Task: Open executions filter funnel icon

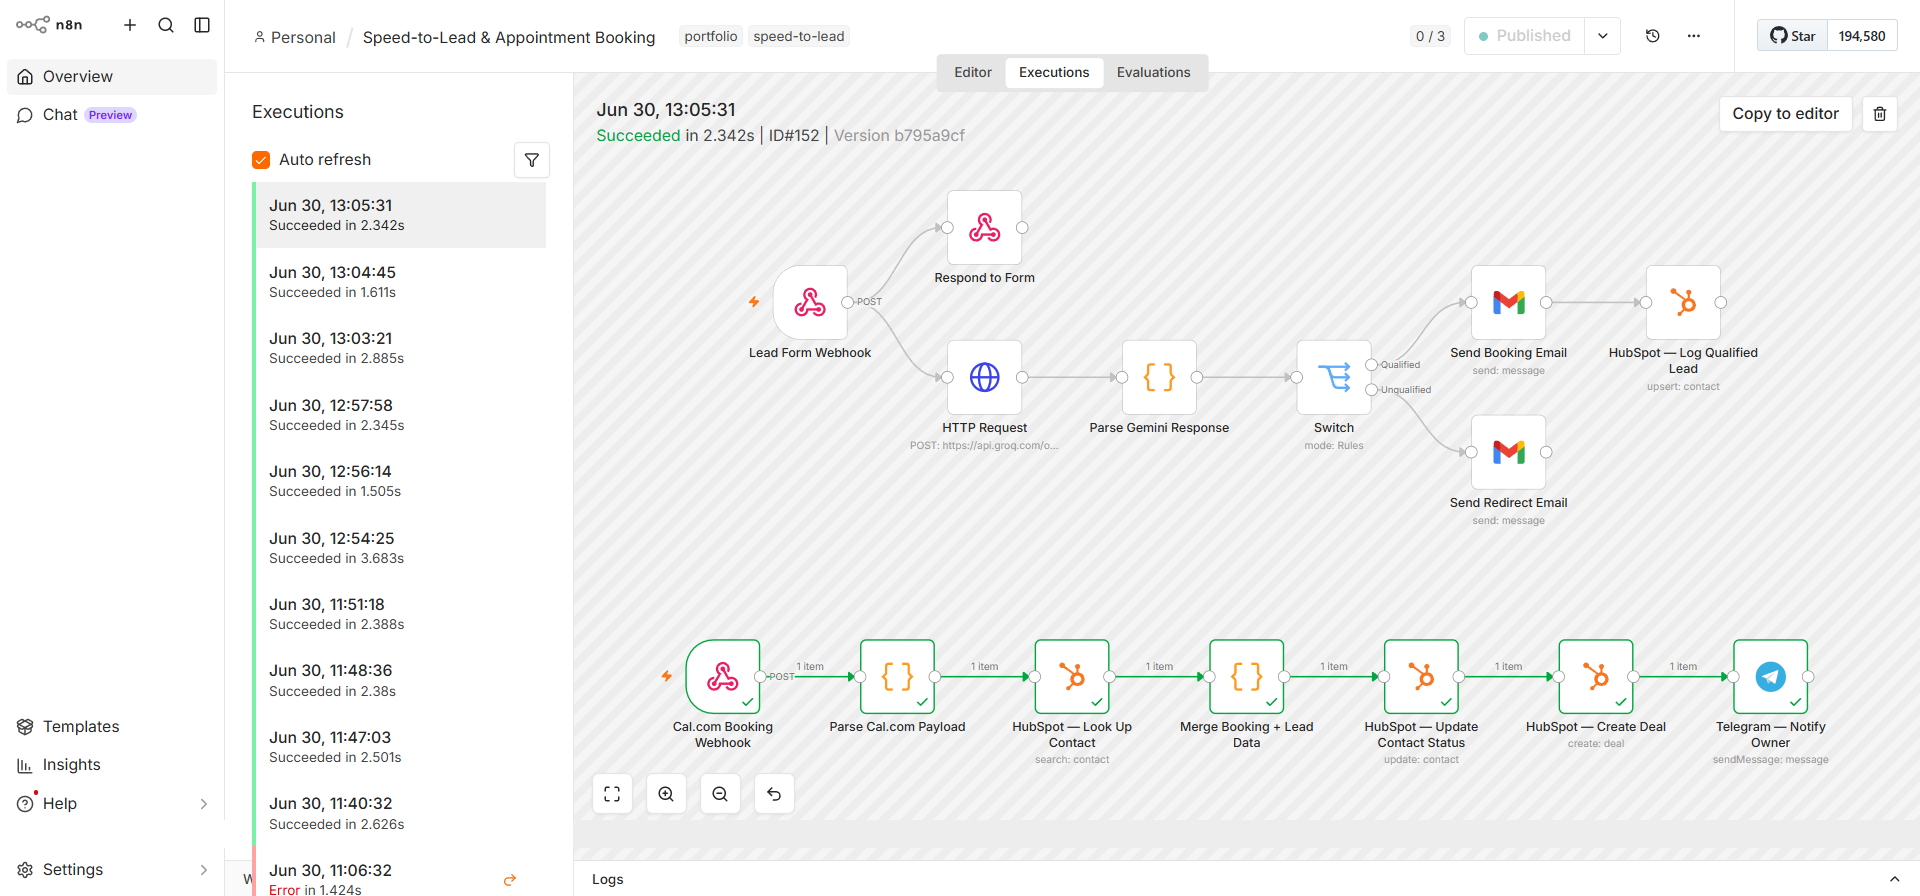Action: pyautogui.click(x=532, y=160)
